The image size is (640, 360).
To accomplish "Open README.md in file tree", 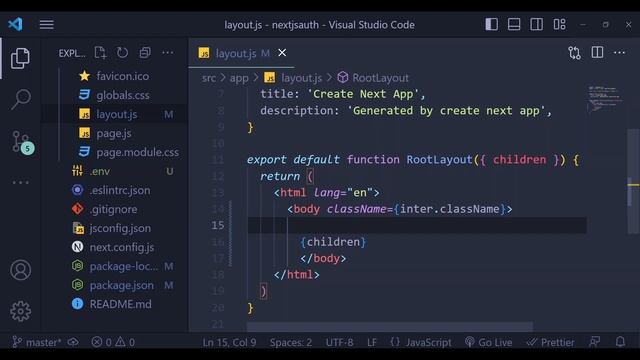I will [120, 304].
